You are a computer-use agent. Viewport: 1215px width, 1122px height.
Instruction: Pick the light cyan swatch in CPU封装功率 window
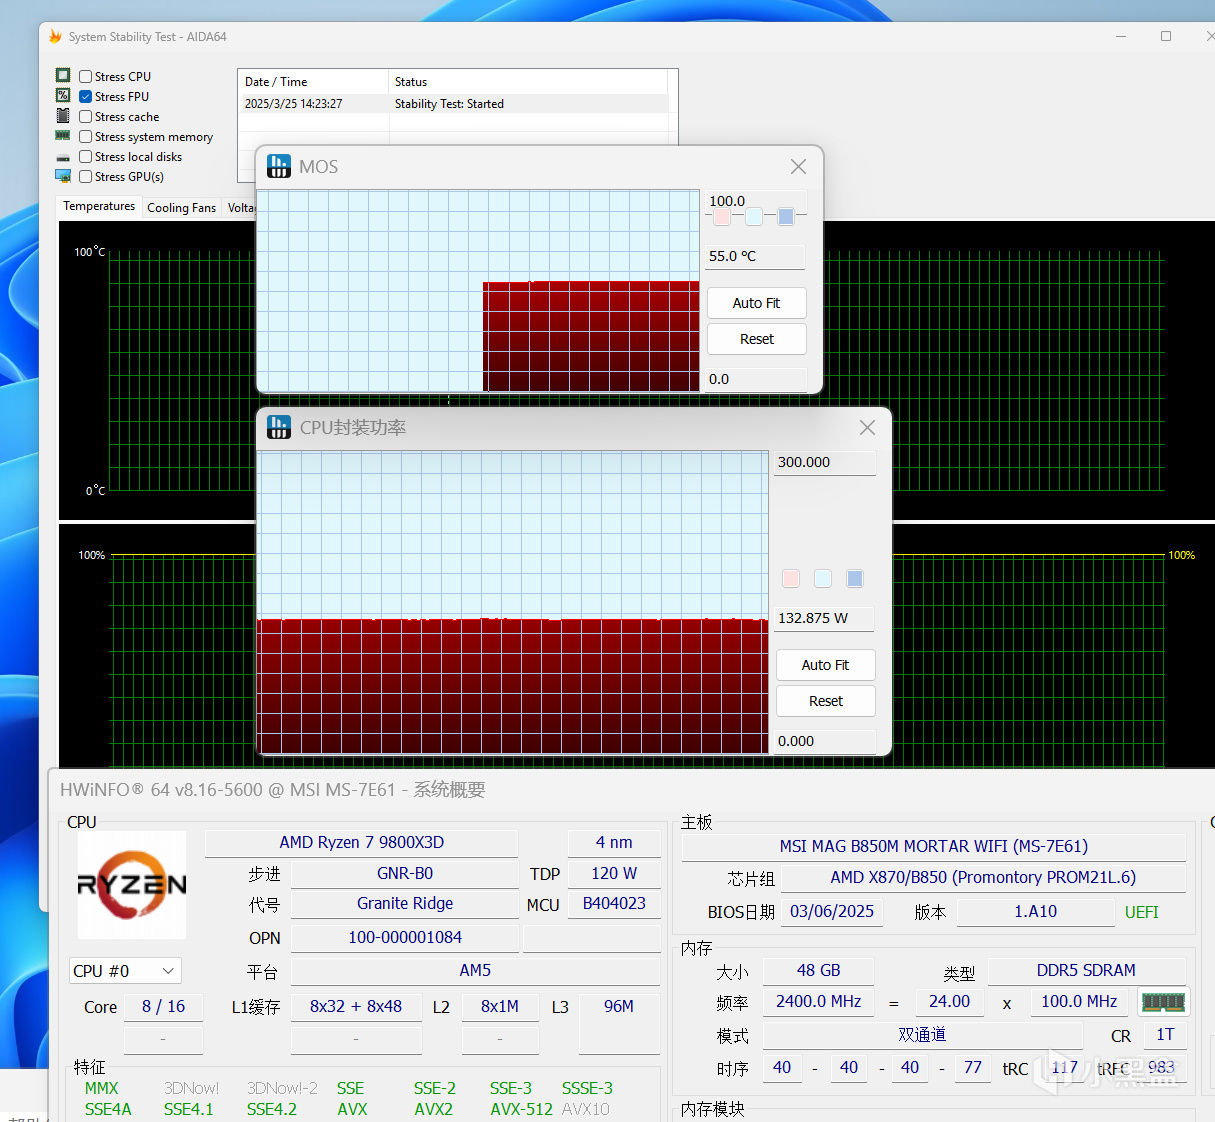(x=823, y=578)
